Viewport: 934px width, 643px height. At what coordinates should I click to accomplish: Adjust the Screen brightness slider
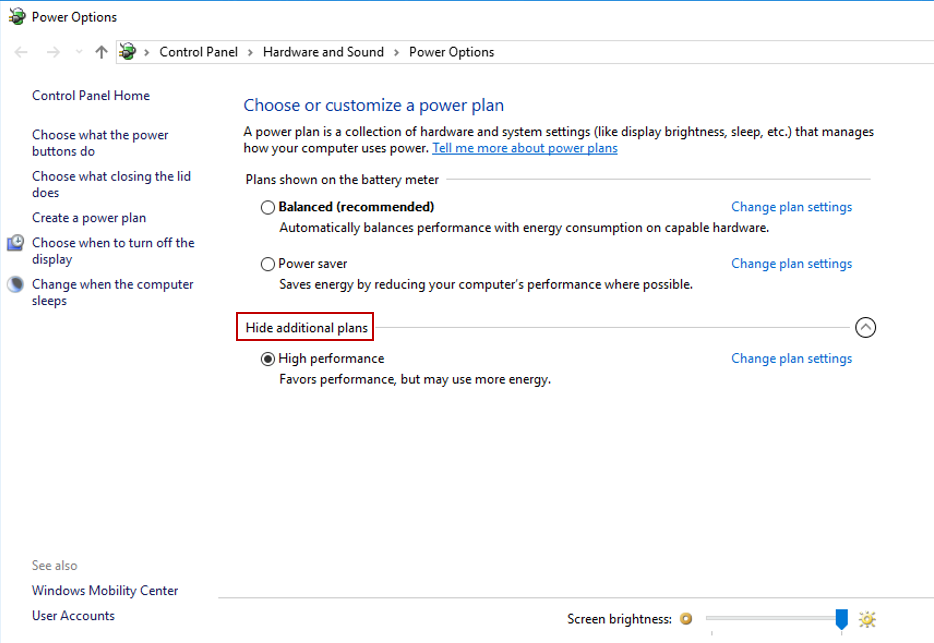[x=840, y=619]
